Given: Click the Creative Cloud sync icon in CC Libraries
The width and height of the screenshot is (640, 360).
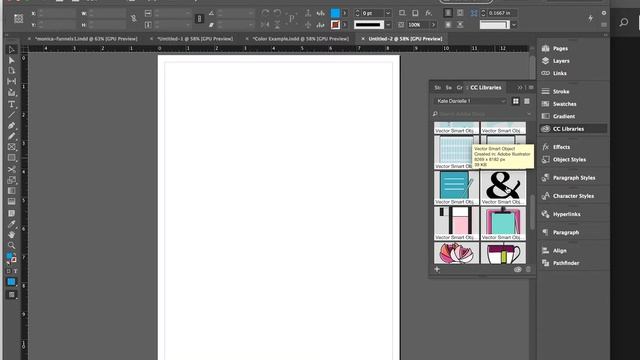Looking at the screenshot, I should [518, 269].
